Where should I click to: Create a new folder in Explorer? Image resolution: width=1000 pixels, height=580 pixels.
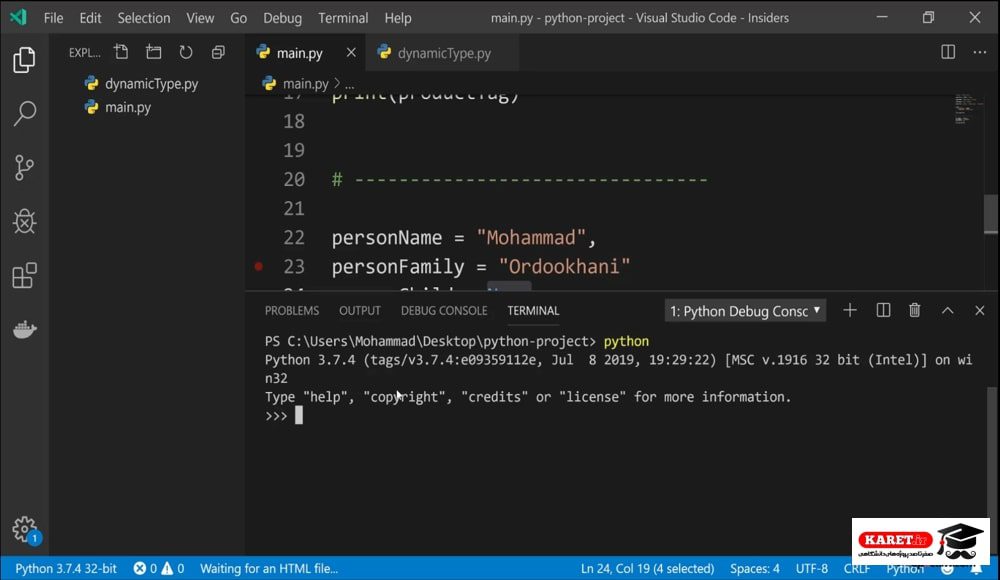154,52
